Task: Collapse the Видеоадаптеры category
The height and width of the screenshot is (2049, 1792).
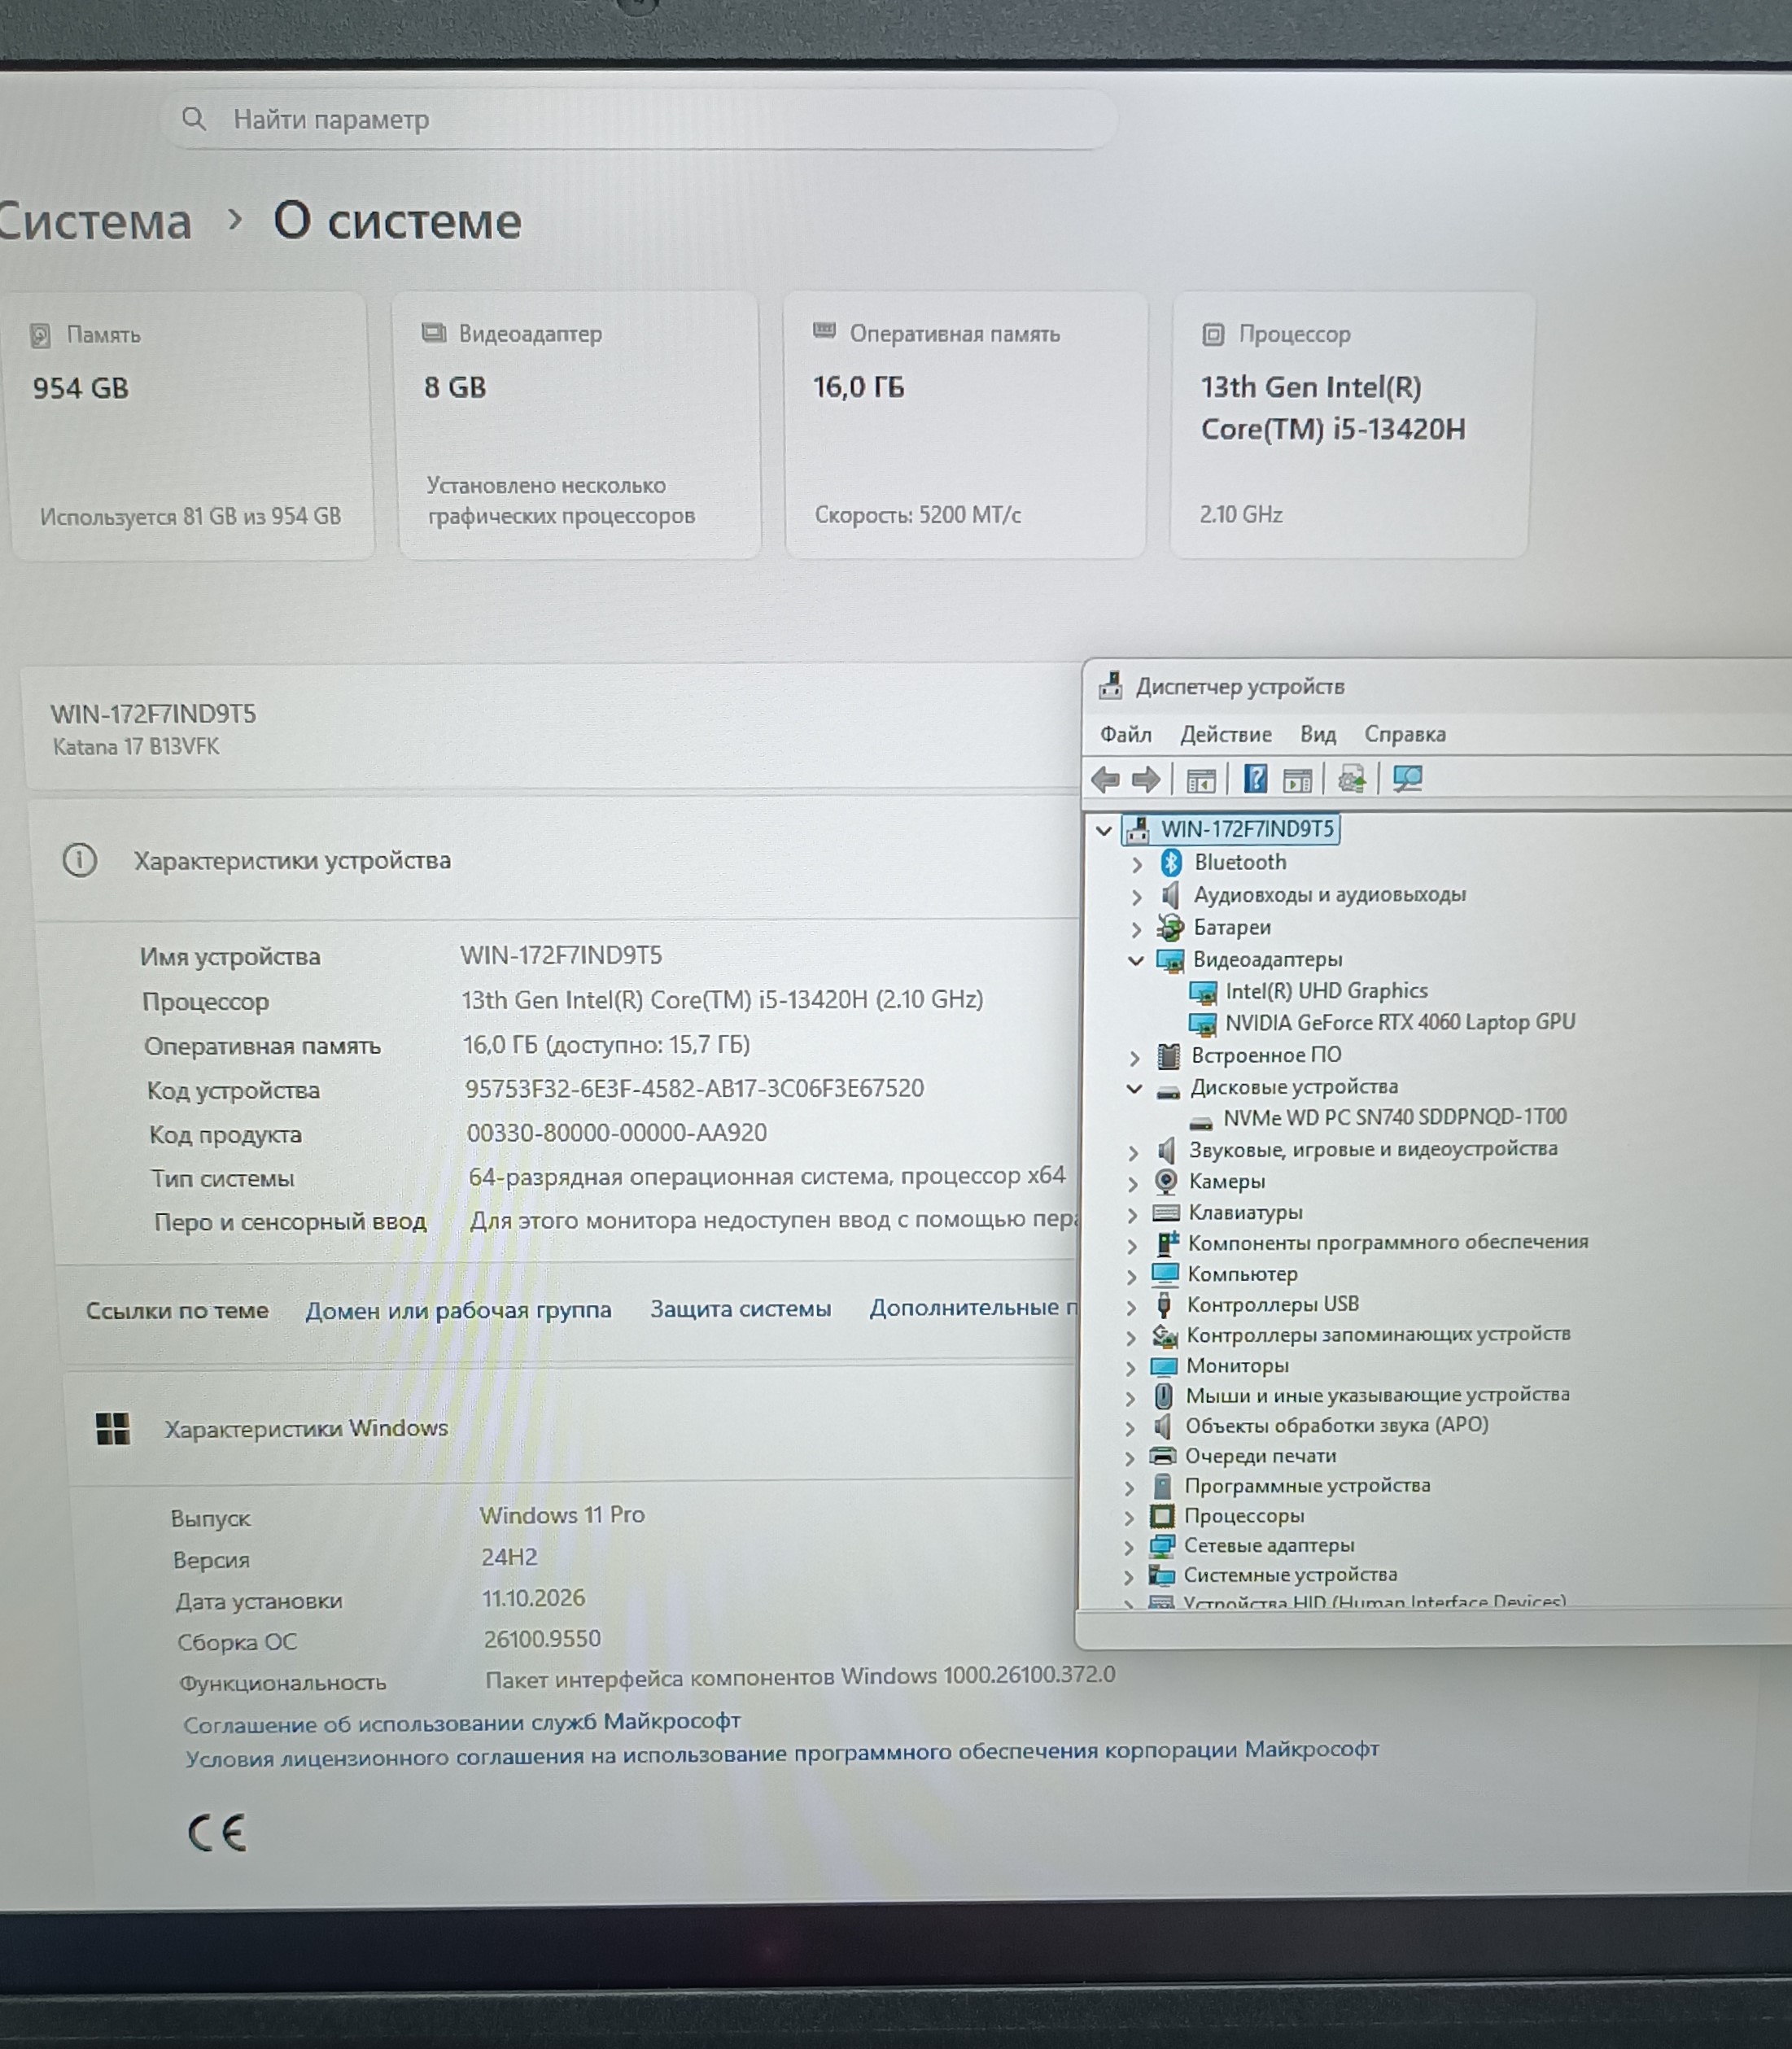Action: click(x=1136, y=961)
